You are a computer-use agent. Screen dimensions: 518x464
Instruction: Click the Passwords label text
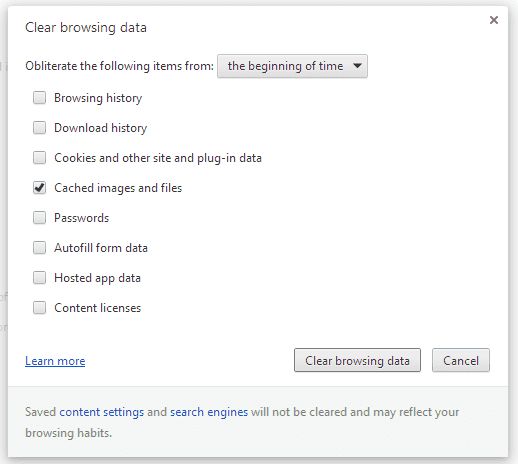tap(82, 218)
